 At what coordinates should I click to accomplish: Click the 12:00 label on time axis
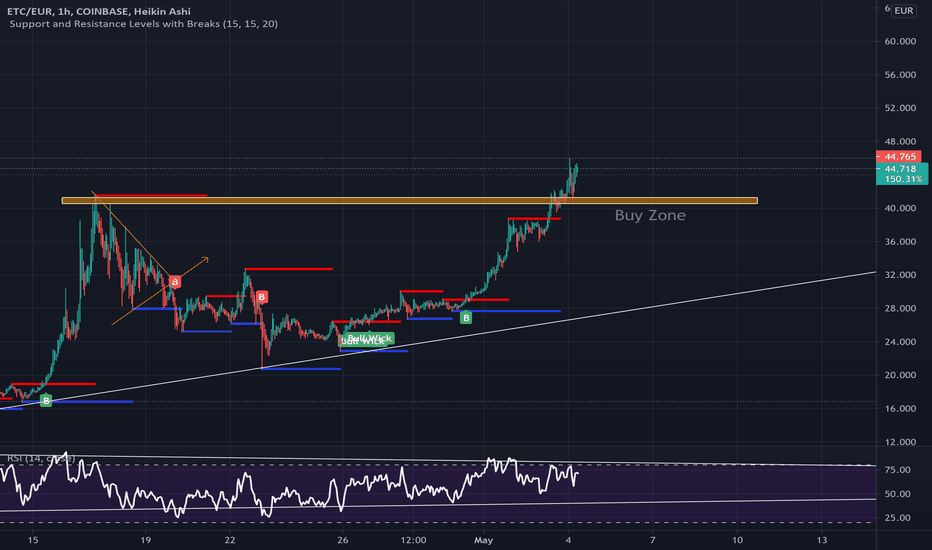click(x=414, y=540)
